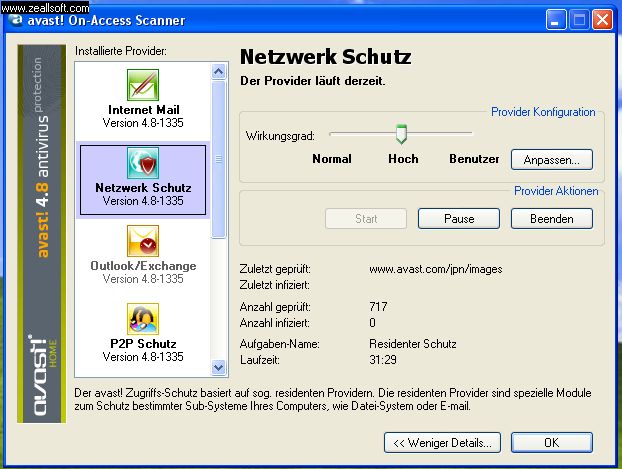Set sensitivity to Normal label

pos(332,159)
